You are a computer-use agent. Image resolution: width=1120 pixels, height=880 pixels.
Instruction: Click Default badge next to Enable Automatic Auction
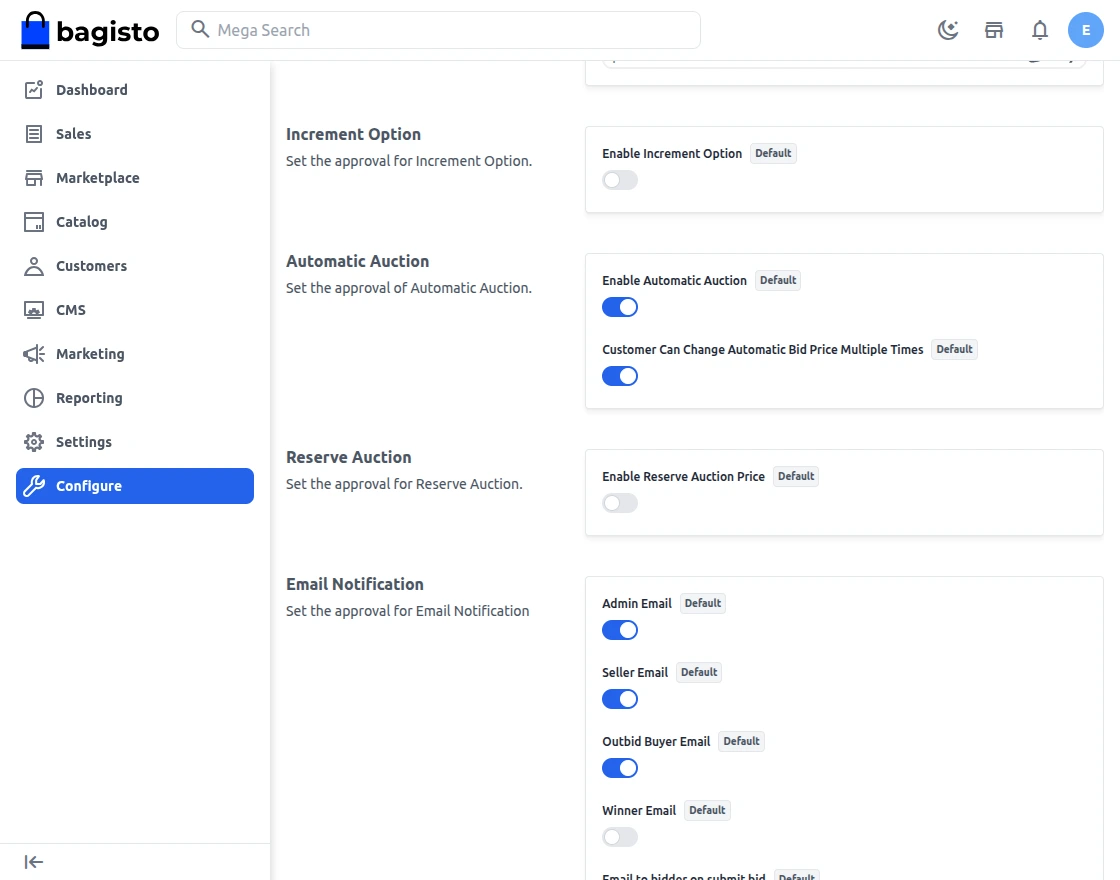(x=778, y=280)
